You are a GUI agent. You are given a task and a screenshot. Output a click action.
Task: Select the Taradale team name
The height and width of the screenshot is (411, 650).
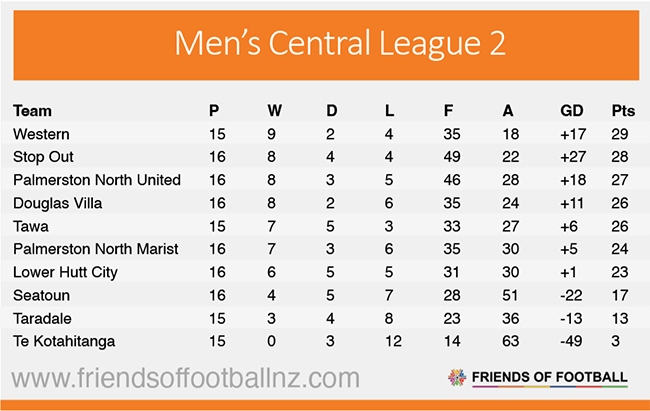coord(43,318)
